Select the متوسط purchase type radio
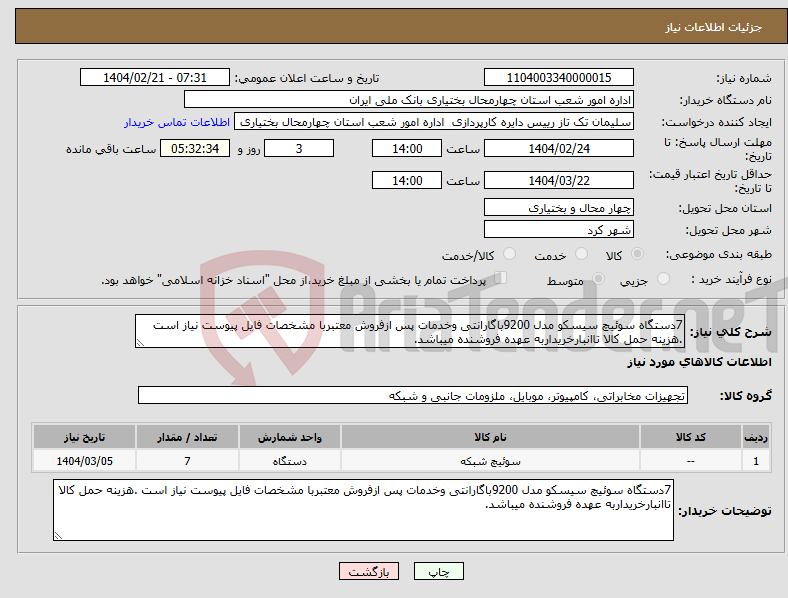This screenshot has width=788, height=598. point(598,278)
